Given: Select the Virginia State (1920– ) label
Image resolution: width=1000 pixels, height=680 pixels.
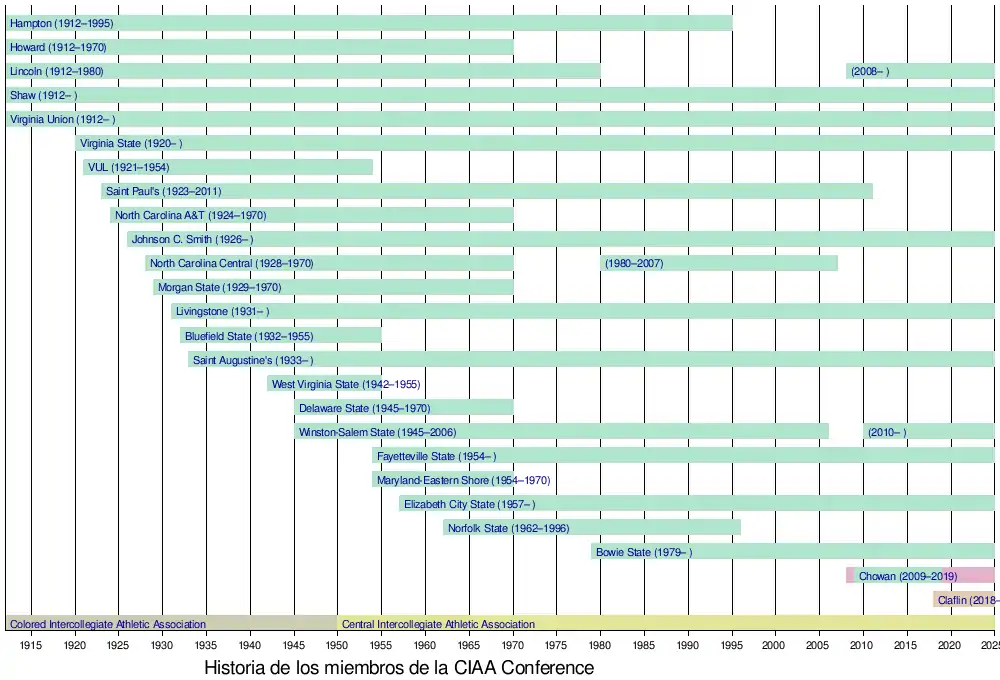Looking at the screenshot, I should [x=131, y=143].
